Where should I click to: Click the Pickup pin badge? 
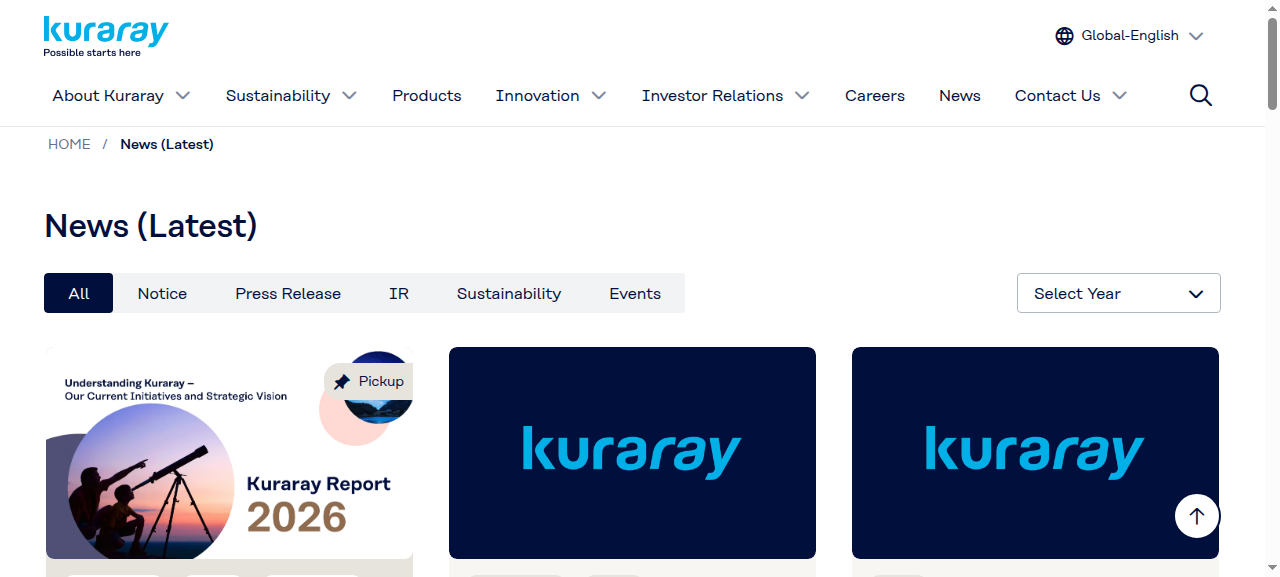click(368, 381)
